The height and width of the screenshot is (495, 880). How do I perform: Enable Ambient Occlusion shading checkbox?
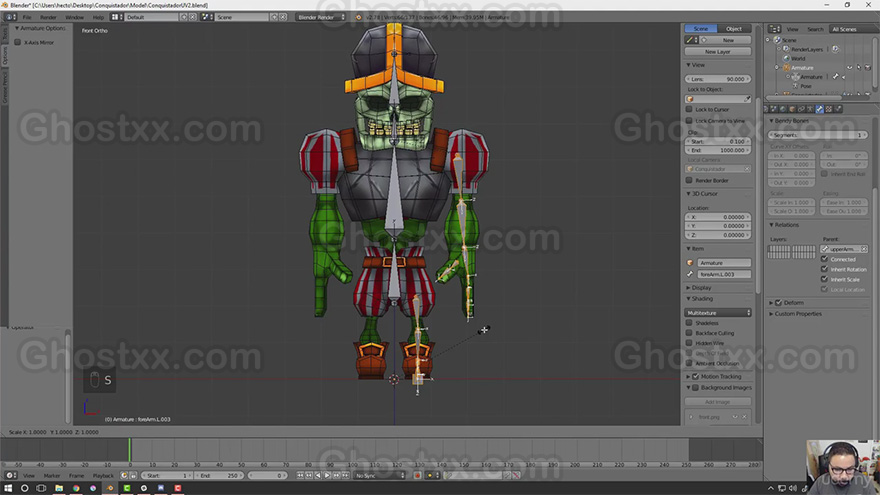[689, 363]
